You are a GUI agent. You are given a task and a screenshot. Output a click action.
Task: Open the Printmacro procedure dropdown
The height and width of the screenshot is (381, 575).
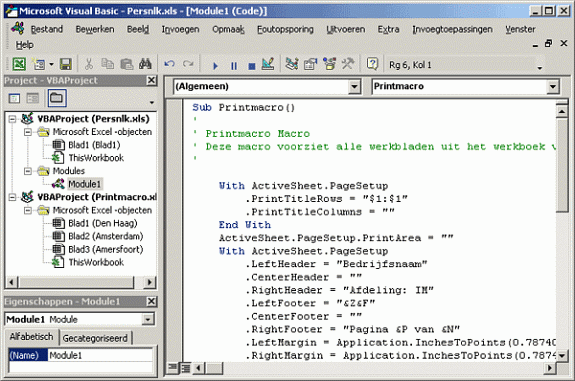point(552,87)
